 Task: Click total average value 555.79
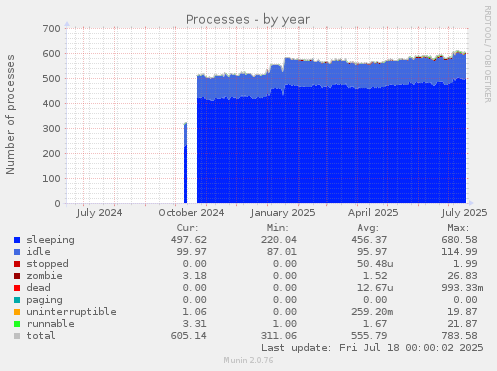369,336
